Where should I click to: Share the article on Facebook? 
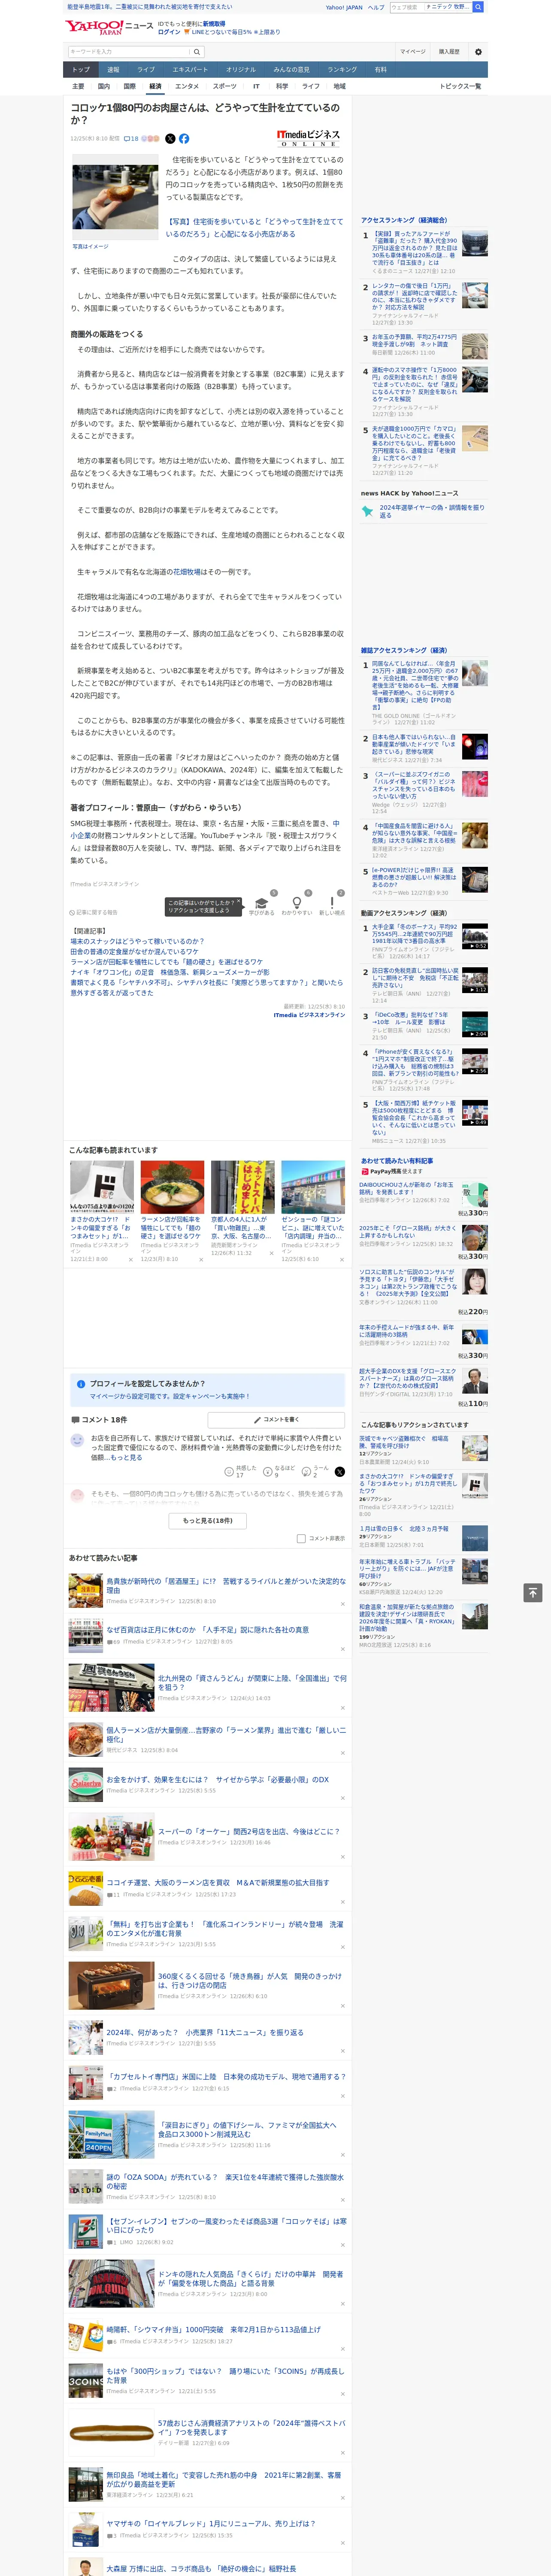coord(184,139)
